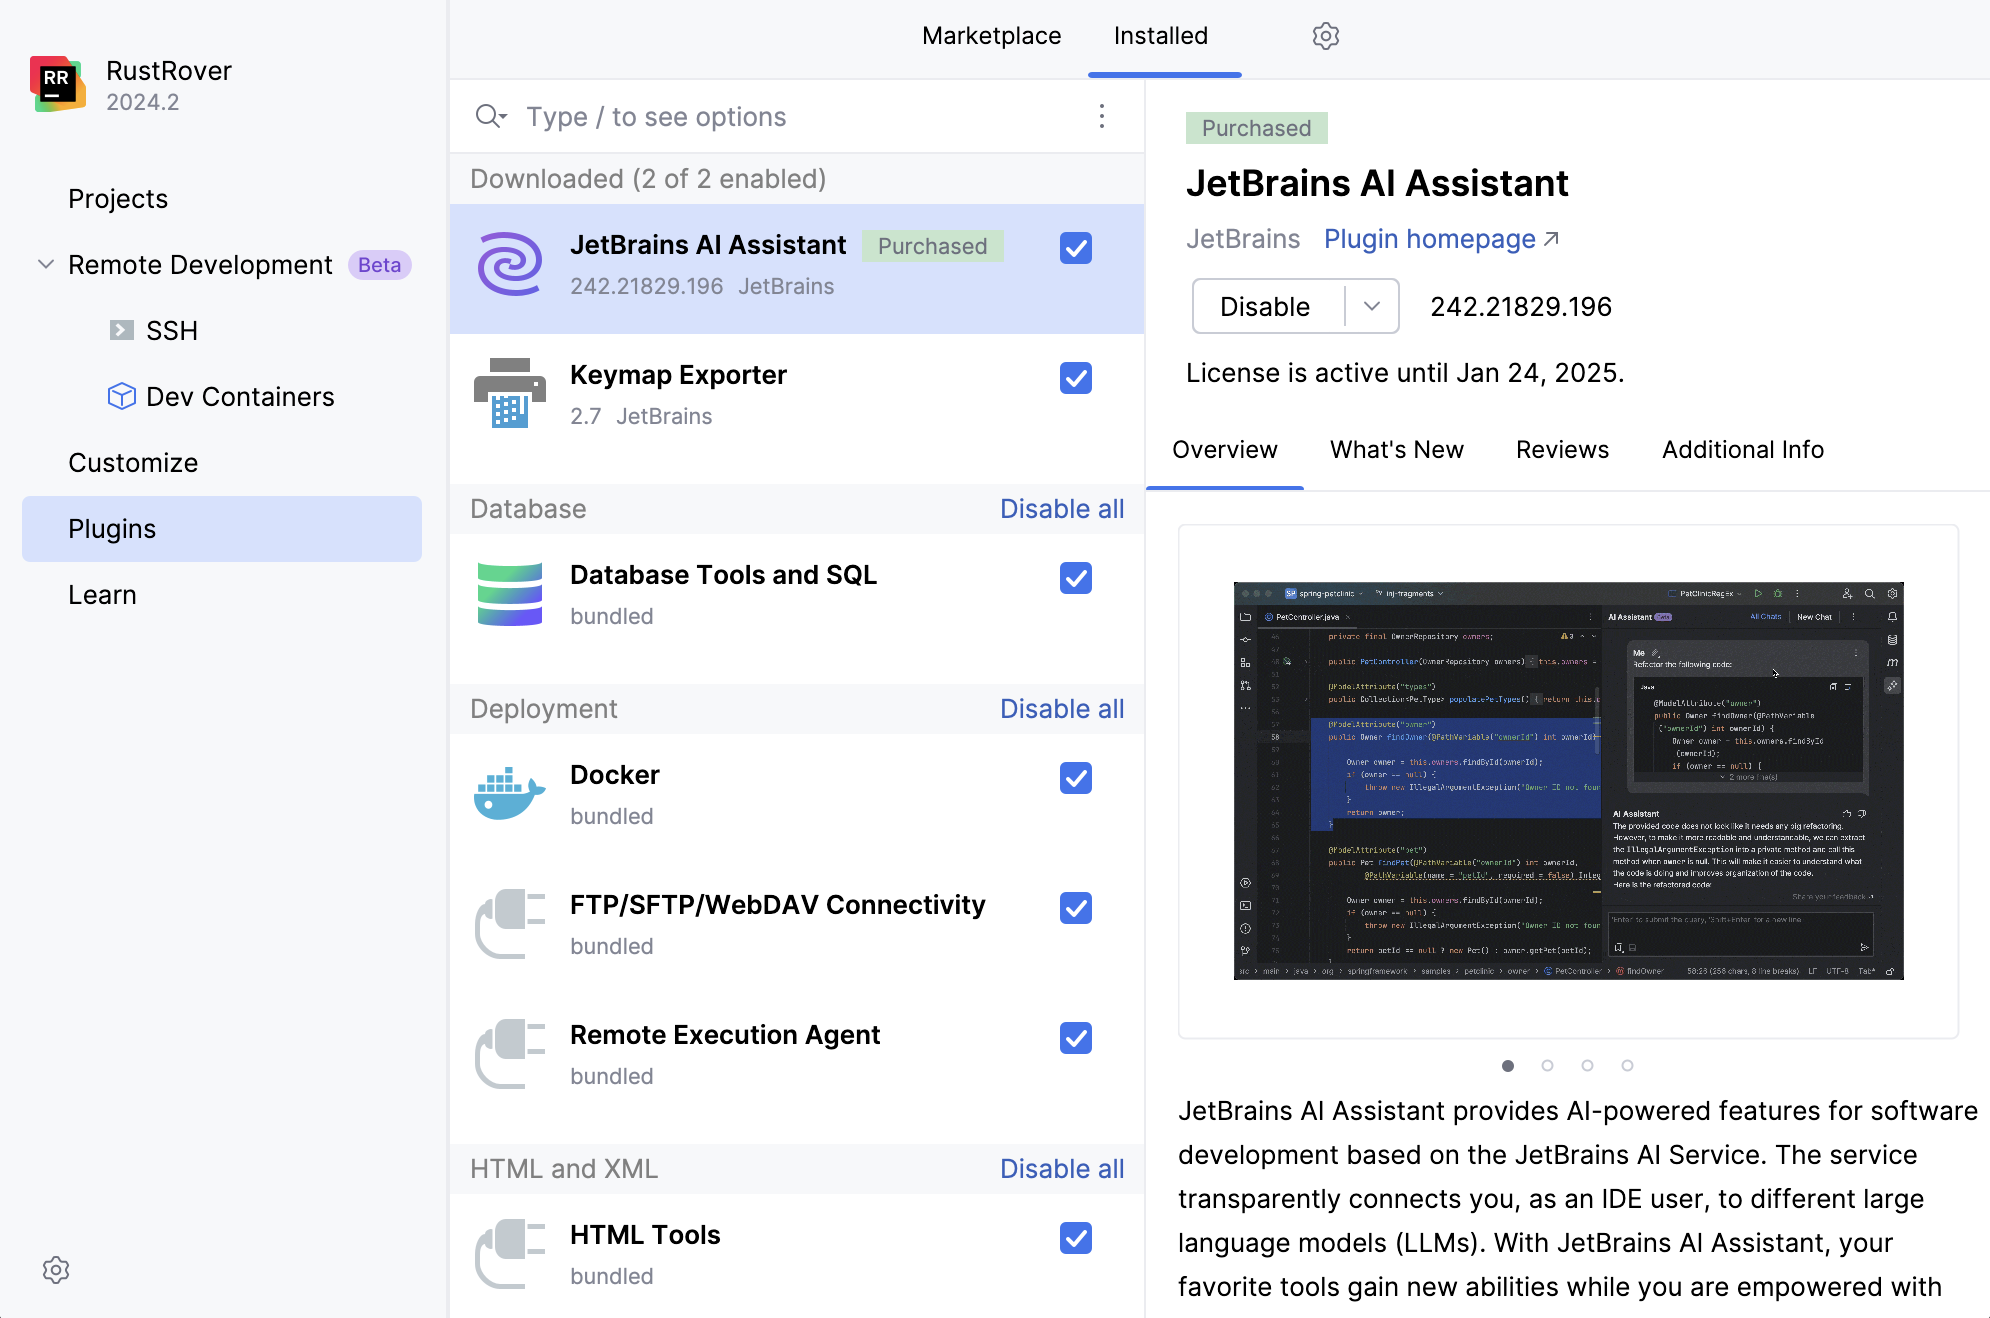The width and height of the screenshot is (1990, 1318).
Task: Open plugin settings gear next to Installed
Action: (x=1325, y=36)
